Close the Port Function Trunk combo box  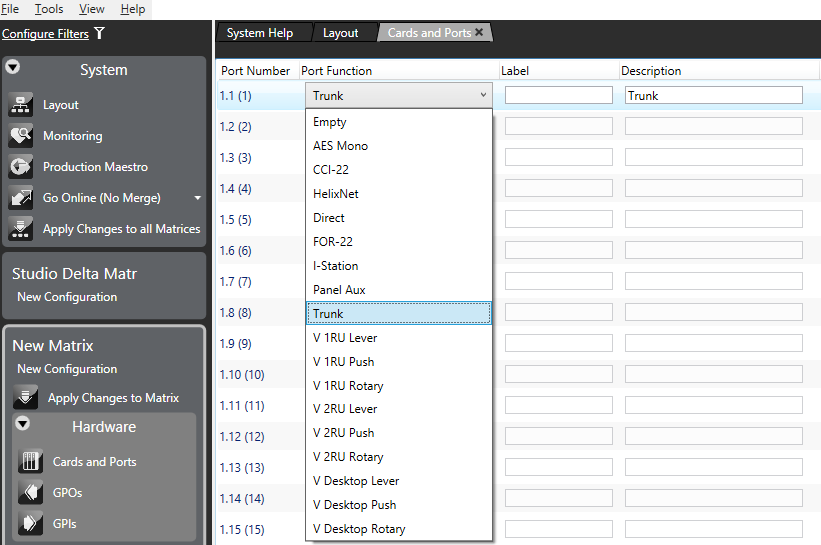coord(483,96)
